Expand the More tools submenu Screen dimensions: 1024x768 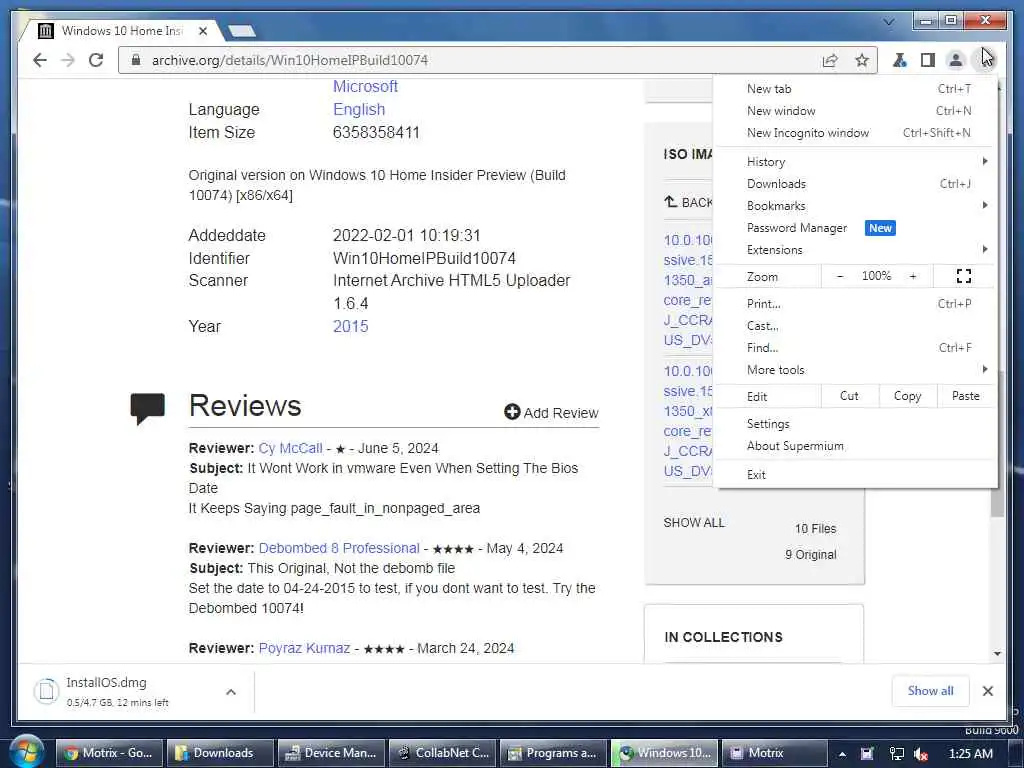(x=856, y=370)
